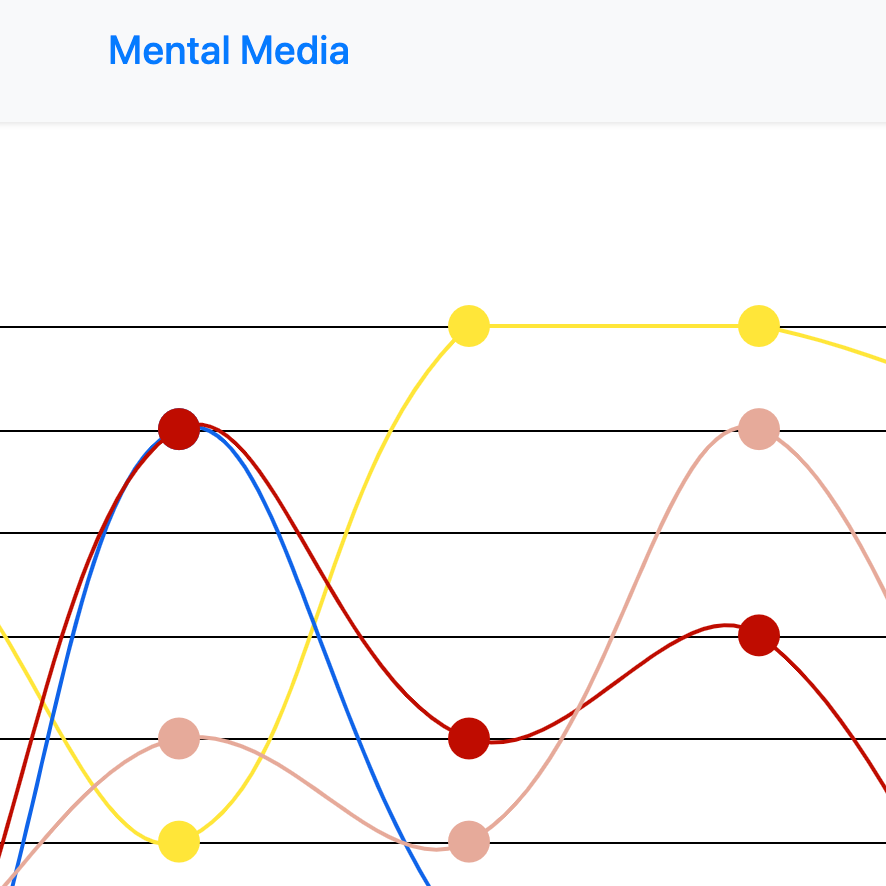Select the rightmost yellow data point
Image resolution: width=886 pixels, height=886 pixels.
click(x=759, y=326)
